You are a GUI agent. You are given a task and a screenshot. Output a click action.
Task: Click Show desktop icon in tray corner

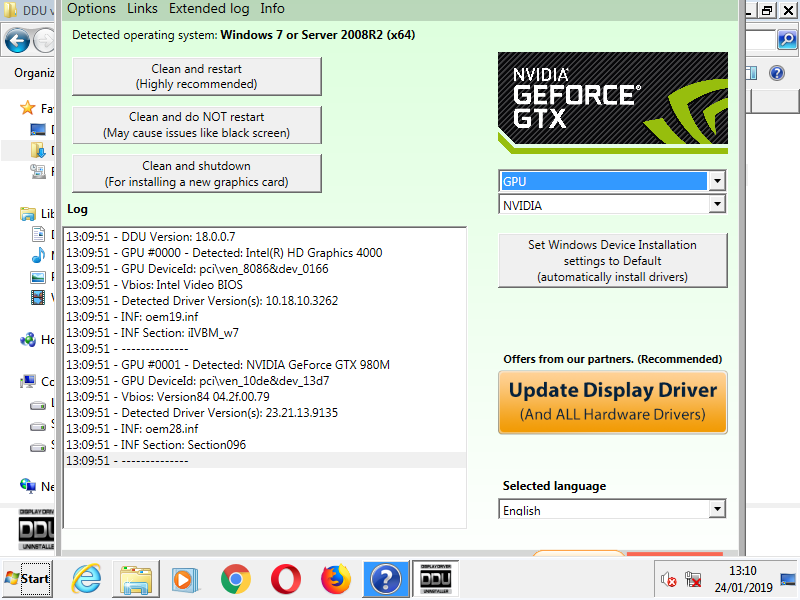point(788,580)
